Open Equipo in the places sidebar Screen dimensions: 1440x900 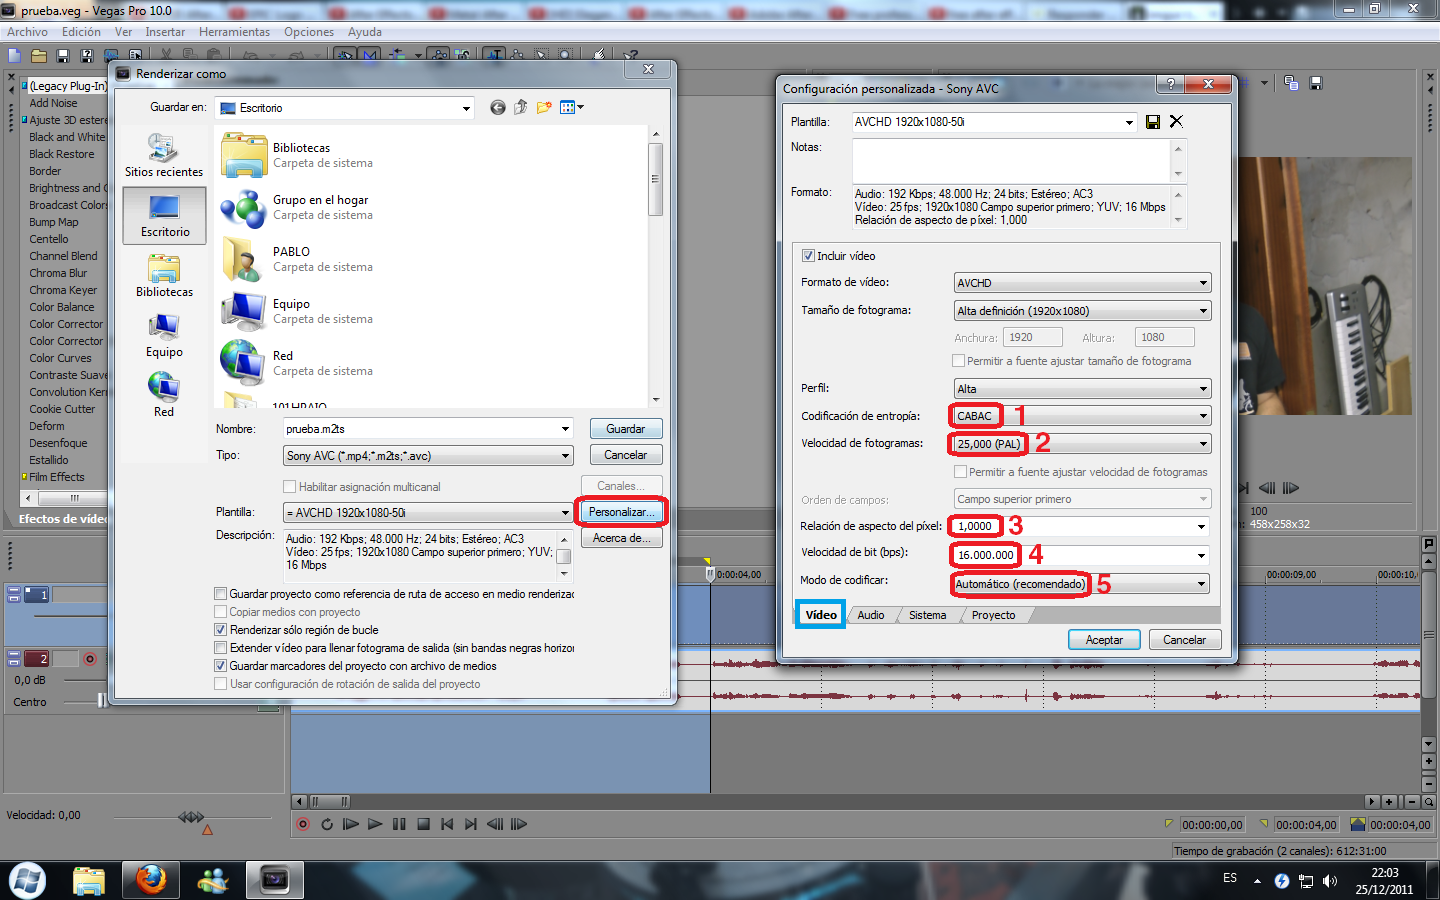click(x=164, y=335)
